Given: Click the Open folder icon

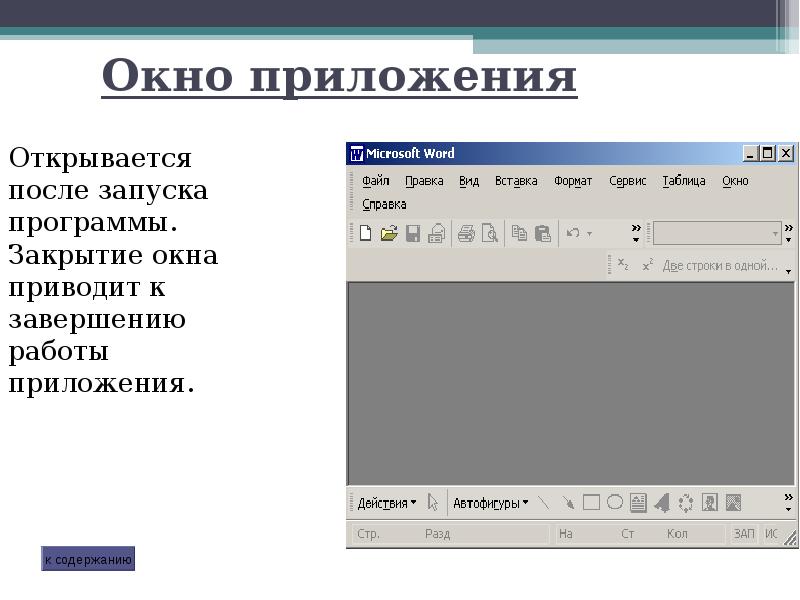Looking at the screenshot, I should [x=389, y=234].
